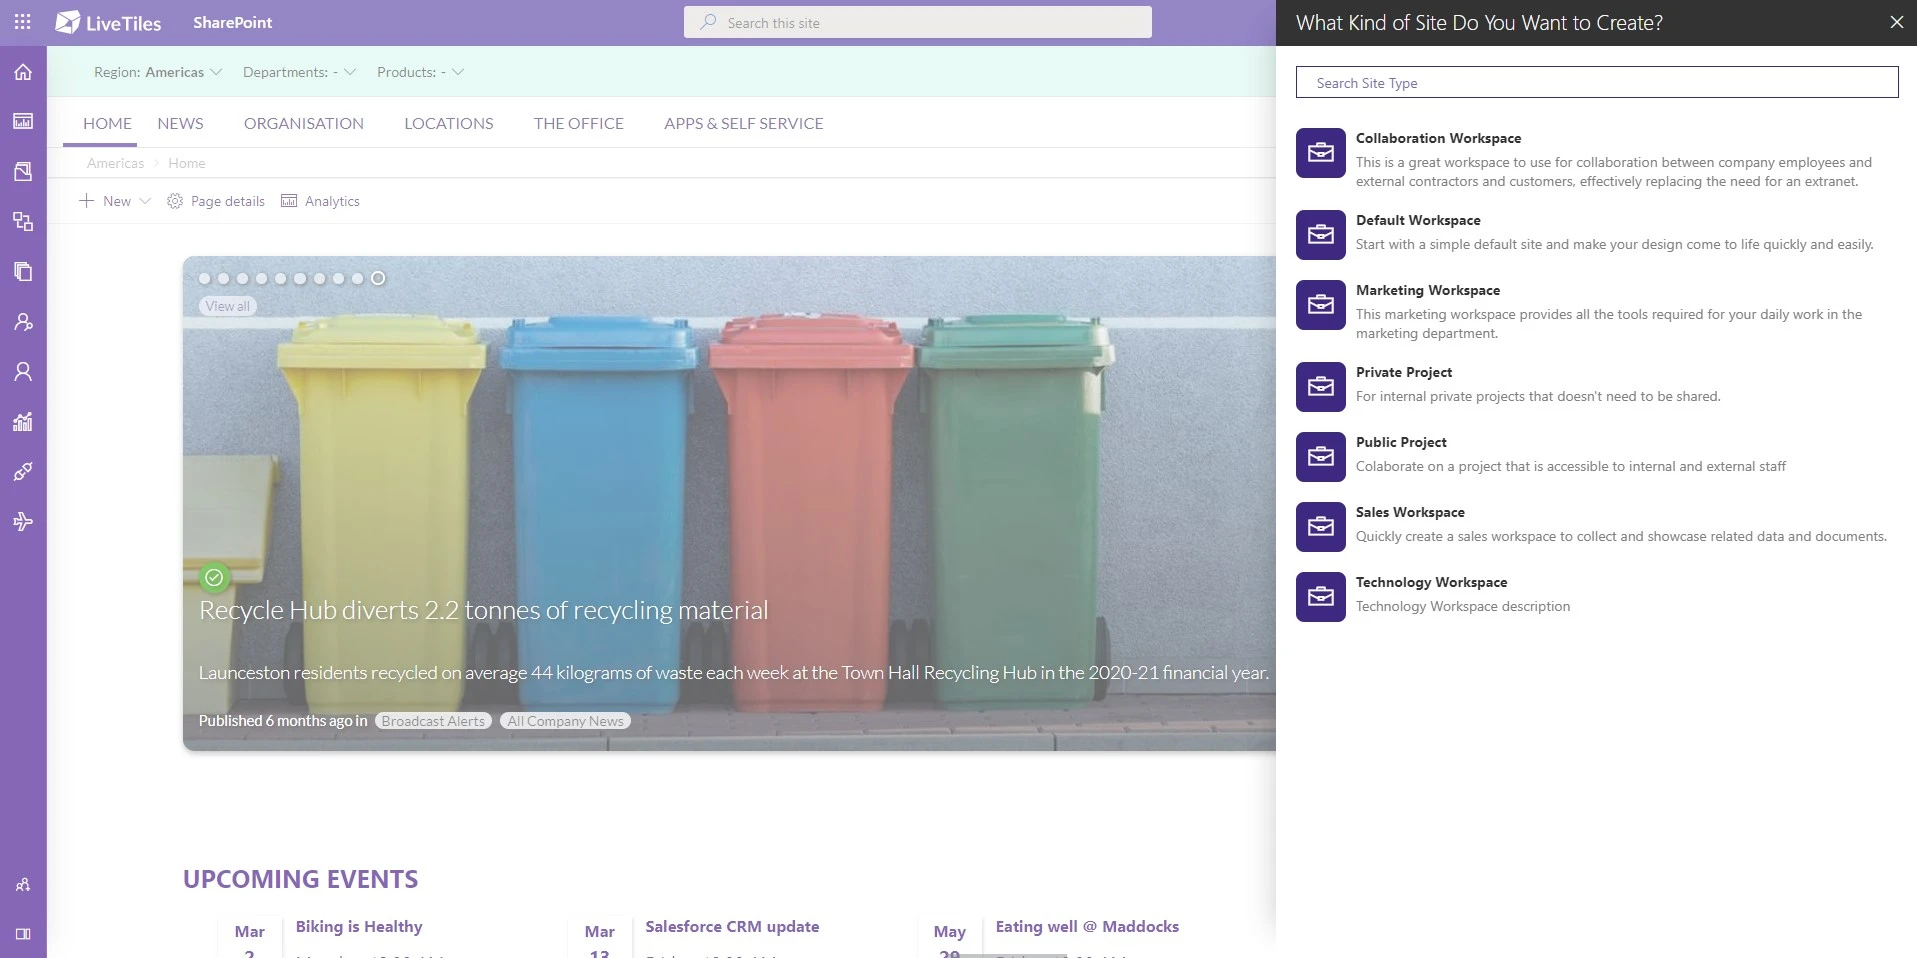The image size is (1917, 958).
Task: Open the people search icon in sidebar
Action: (23, 322)
